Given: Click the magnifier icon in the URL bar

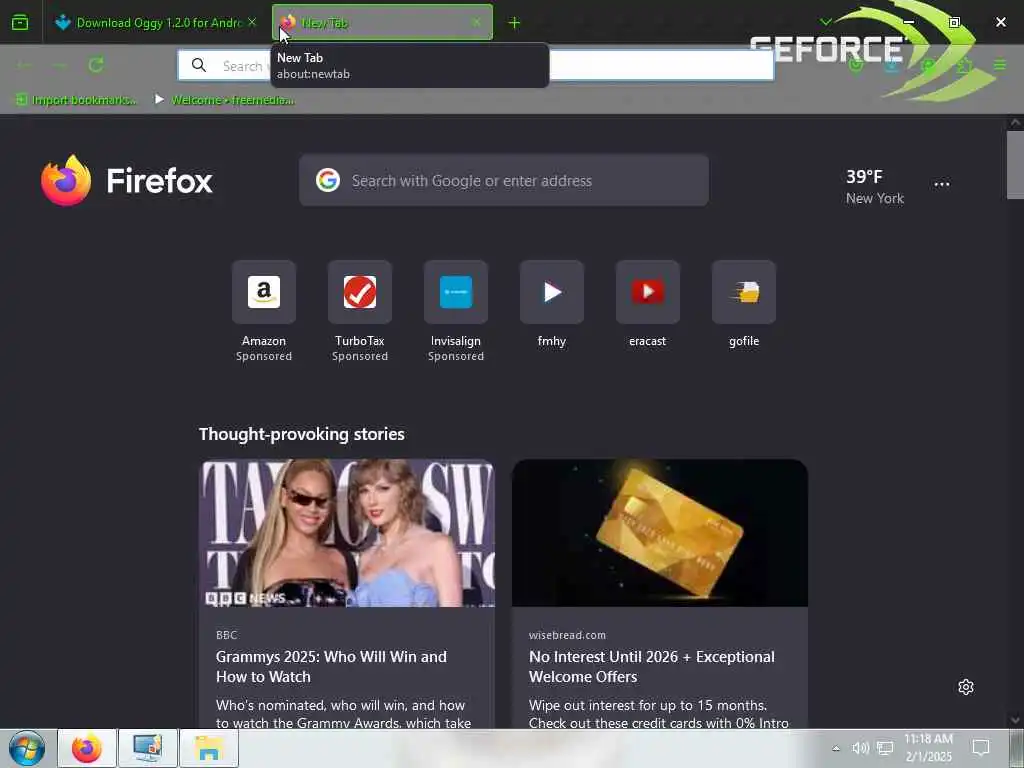Looking at the screenshot, I should tap(199, 65).
